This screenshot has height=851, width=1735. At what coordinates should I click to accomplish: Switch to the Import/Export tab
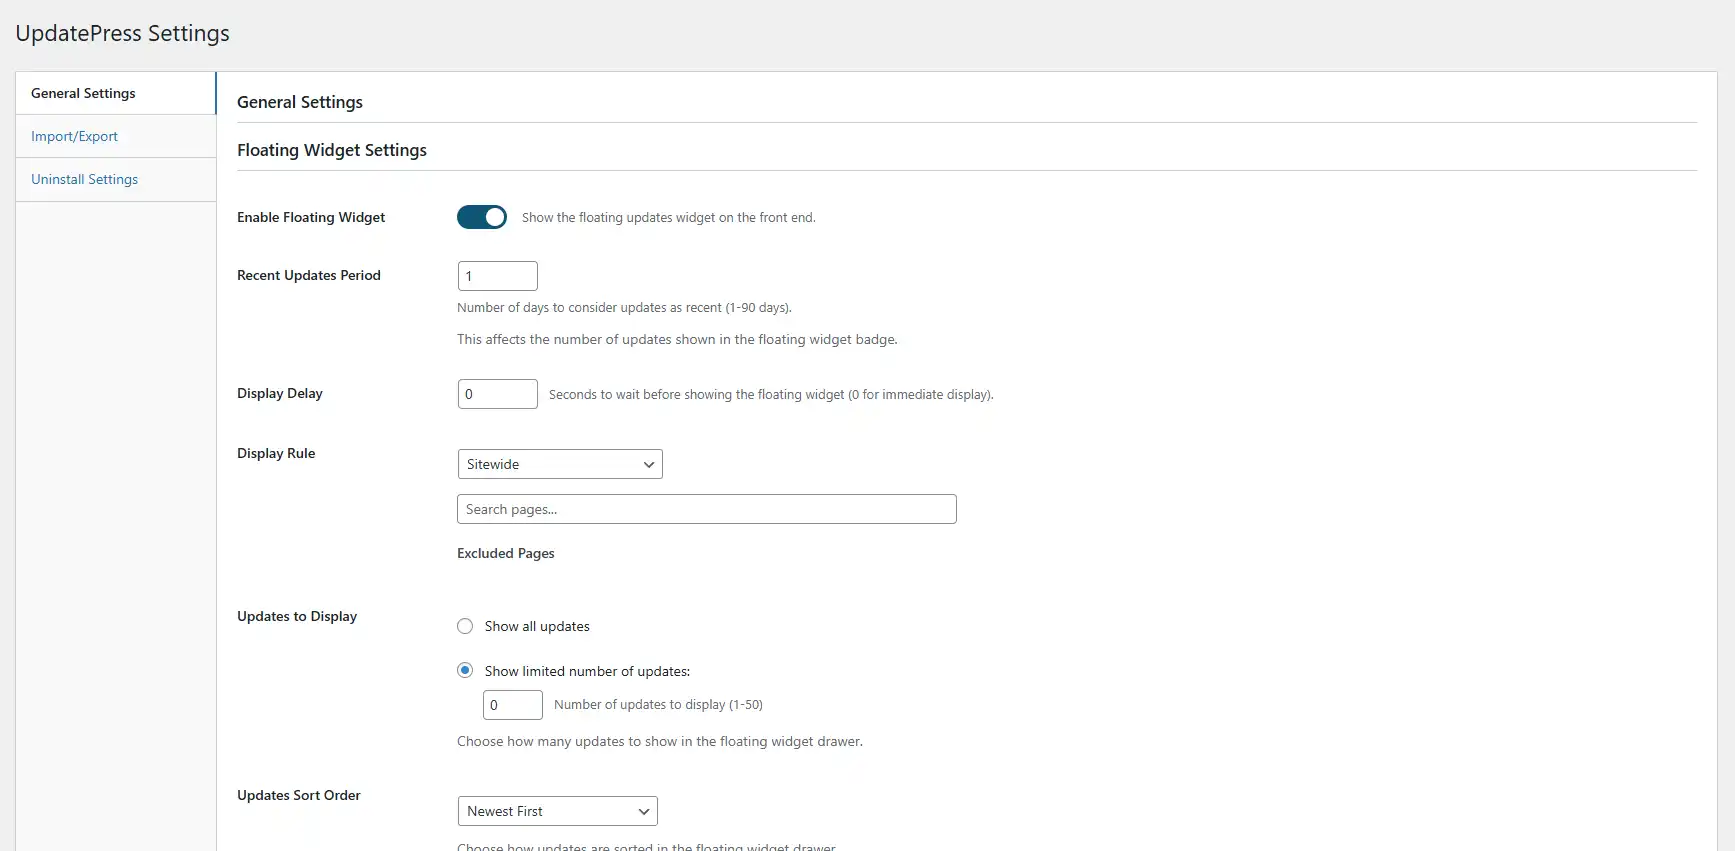coord(116,136)
